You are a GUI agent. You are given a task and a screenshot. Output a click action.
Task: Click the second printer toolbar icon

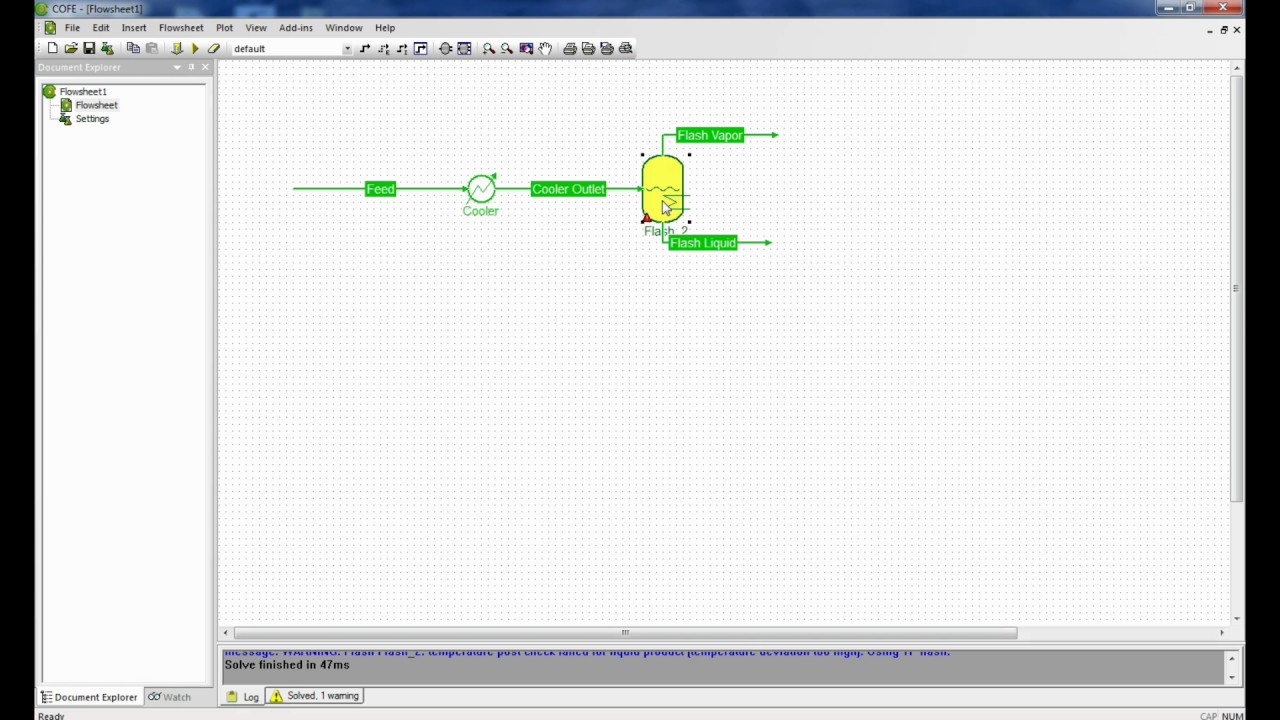(588, 48)
